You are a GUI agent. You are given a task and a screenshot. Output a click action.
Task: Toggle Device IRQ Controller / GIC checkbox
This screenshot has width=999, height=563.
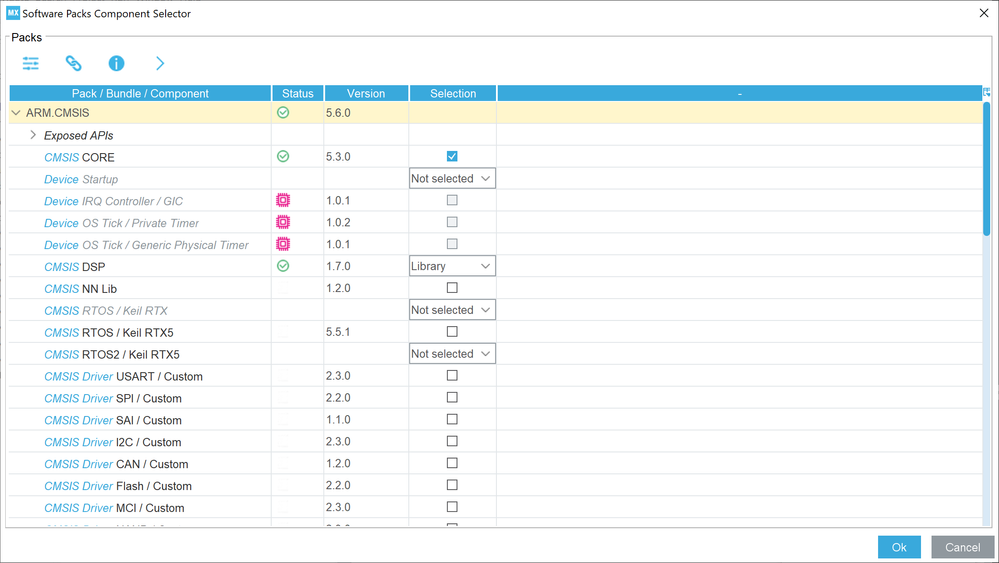click(x=452, y=200)
